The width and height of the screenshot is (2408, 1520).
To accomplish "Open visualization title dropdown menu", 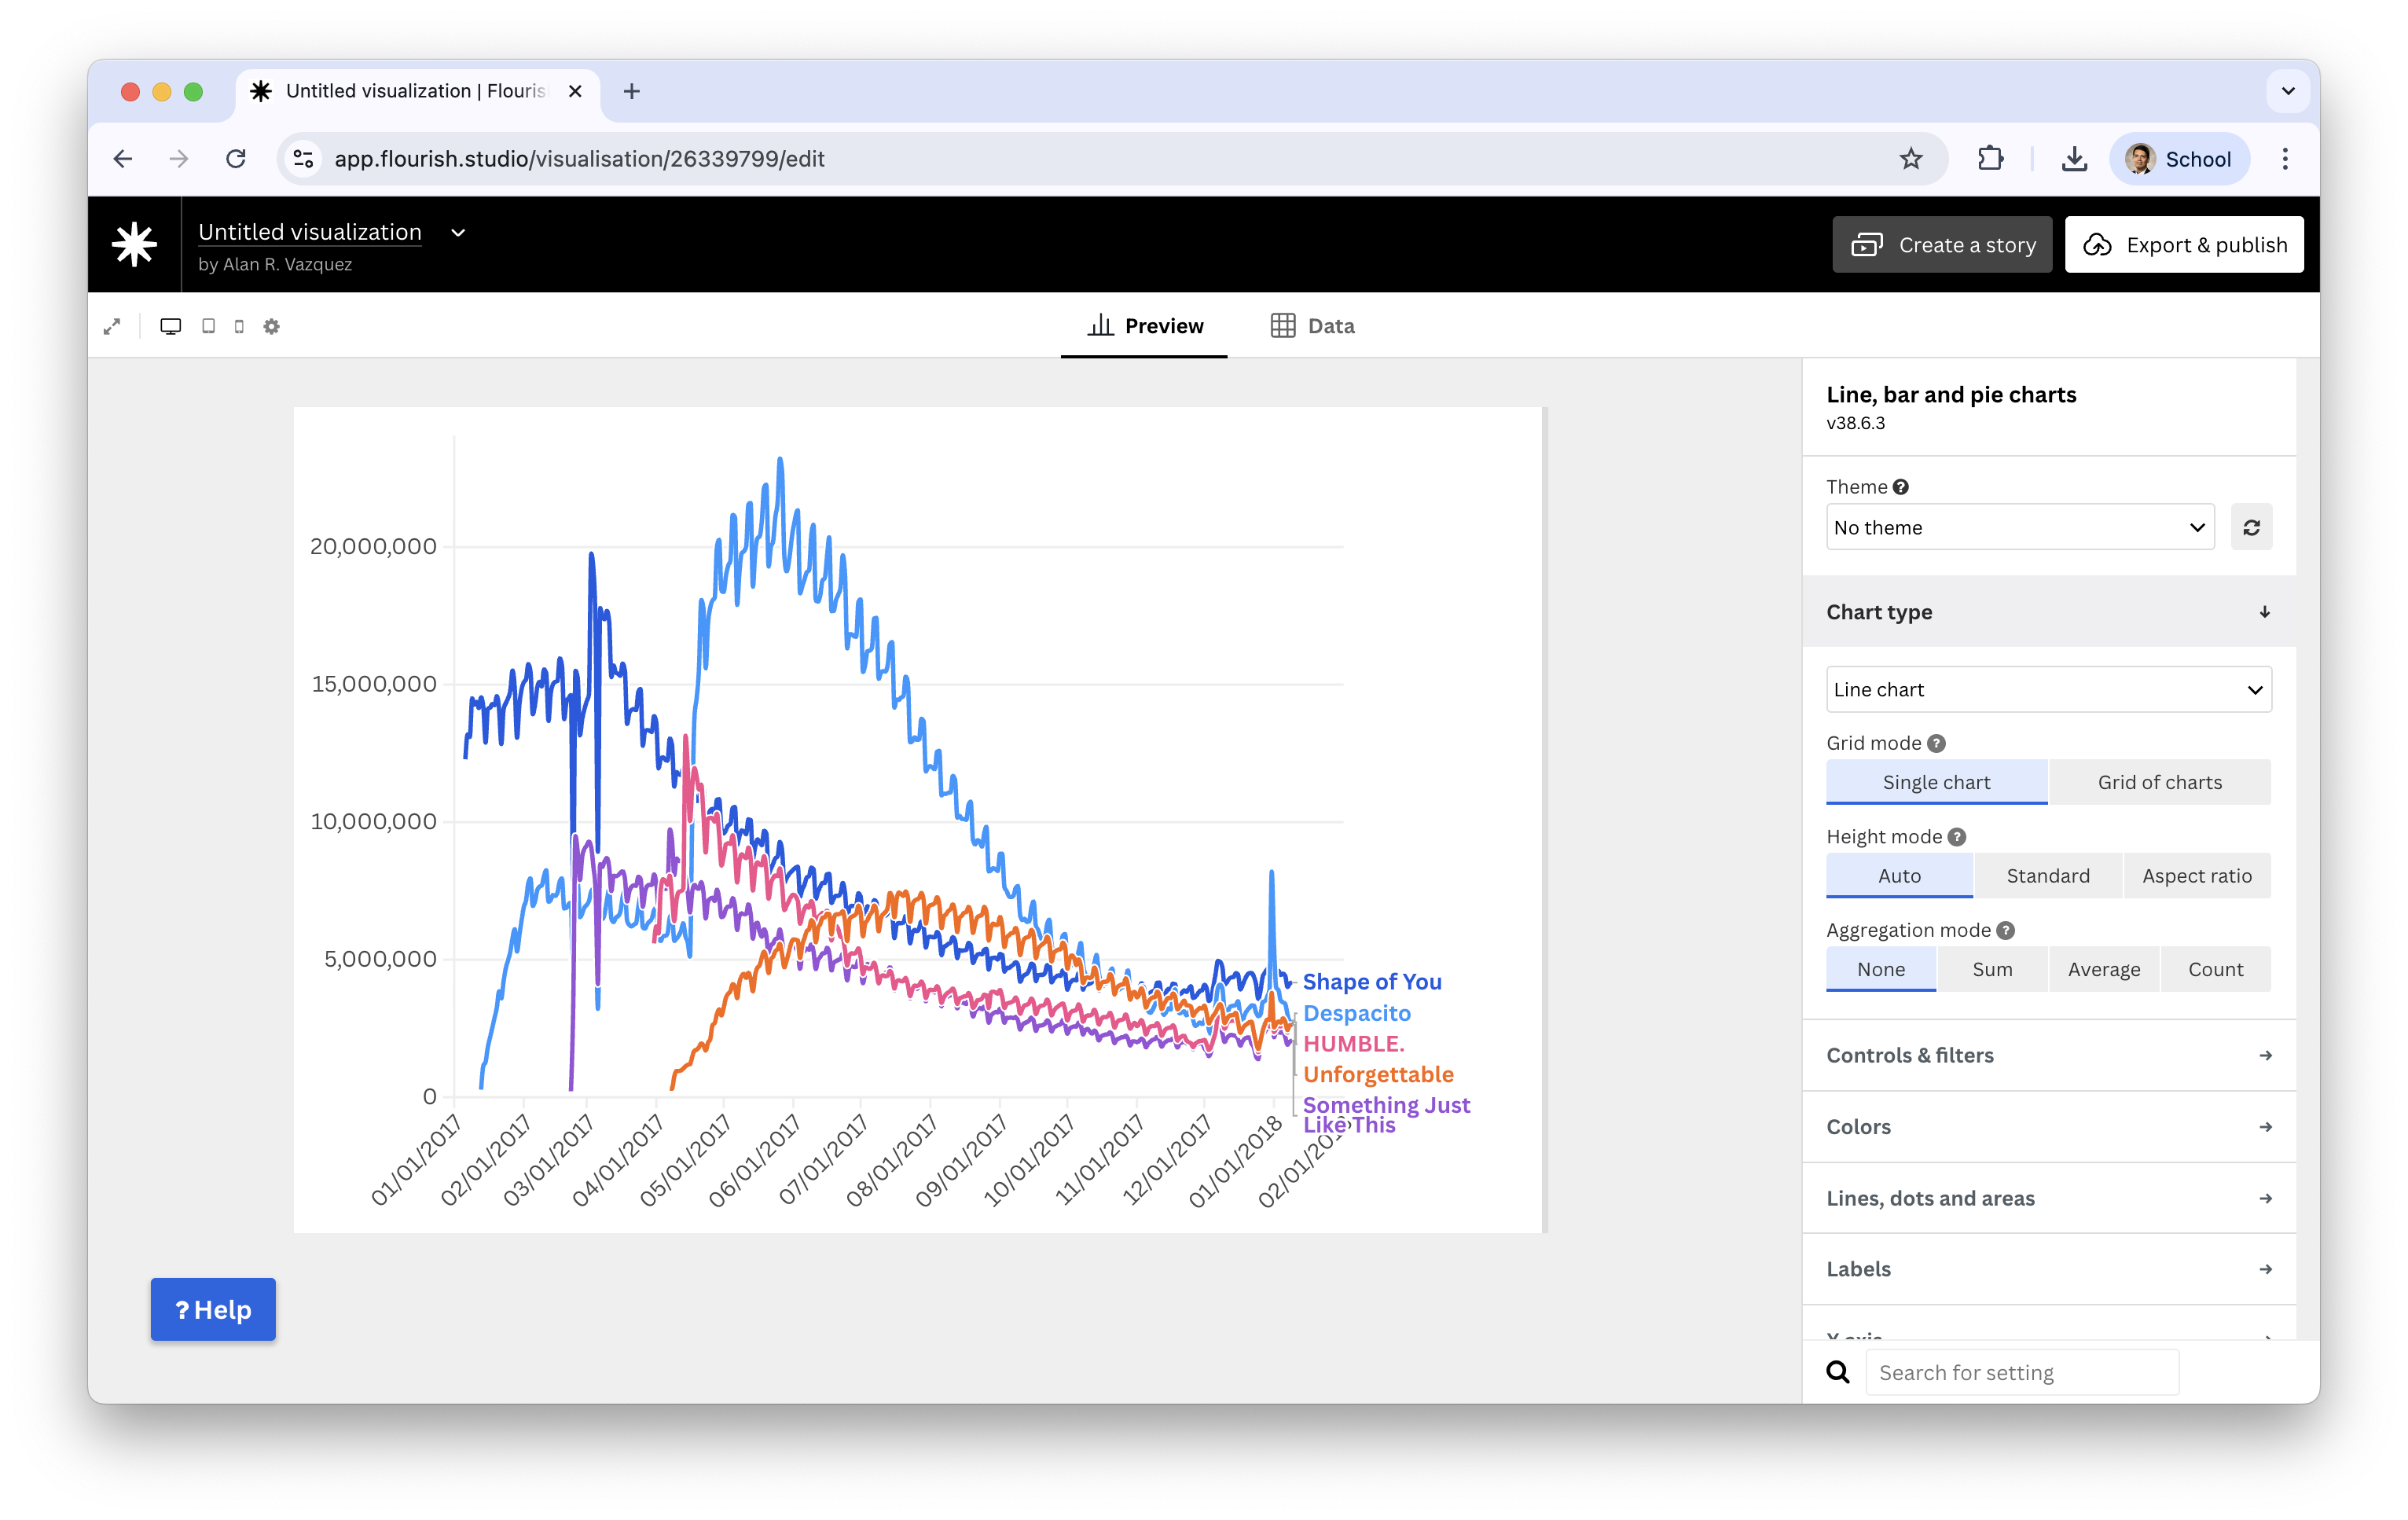I will [458, 233].
